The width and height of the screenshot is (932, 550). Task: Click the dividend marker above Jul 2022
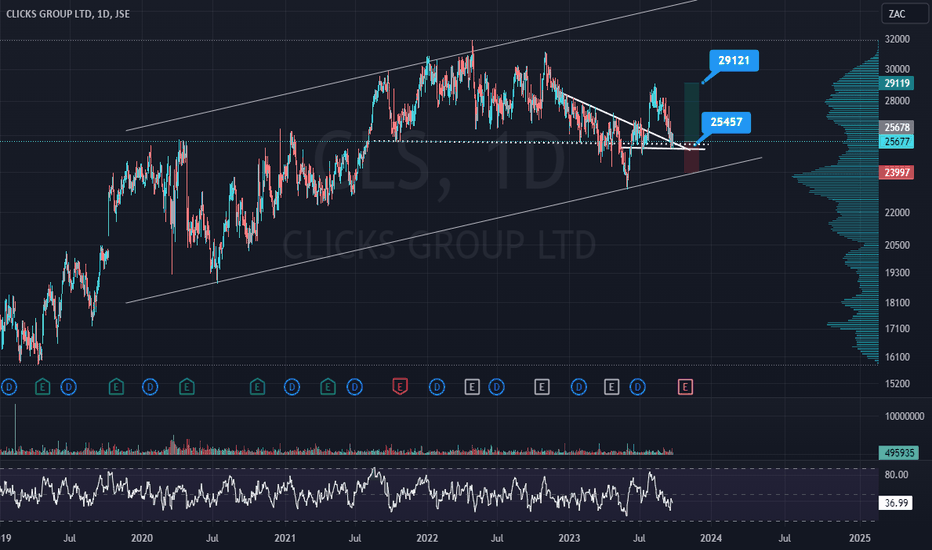[x=496, y=388]
